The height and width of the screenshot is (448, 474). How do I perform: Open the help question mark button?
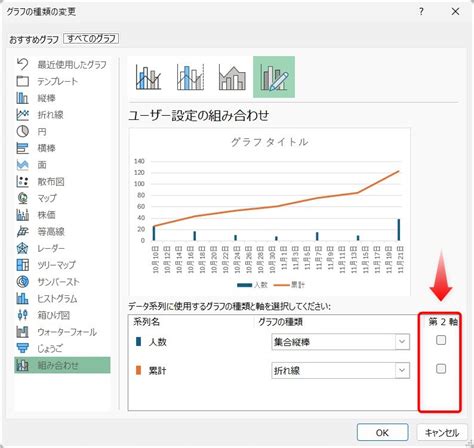[421, 12]
